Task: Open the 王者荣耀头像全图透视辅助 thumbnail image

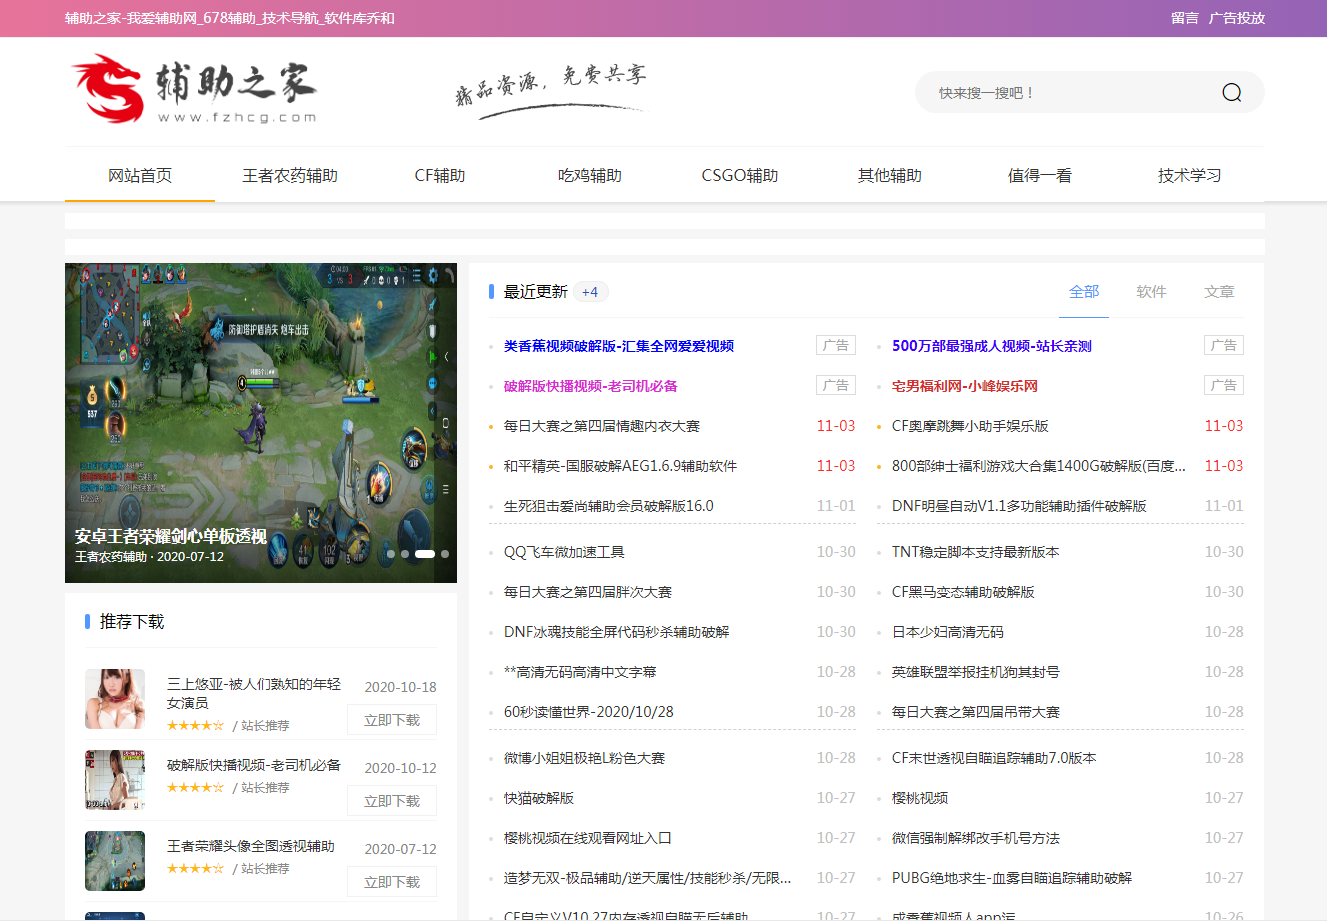Action: click(x=115, y=860)
